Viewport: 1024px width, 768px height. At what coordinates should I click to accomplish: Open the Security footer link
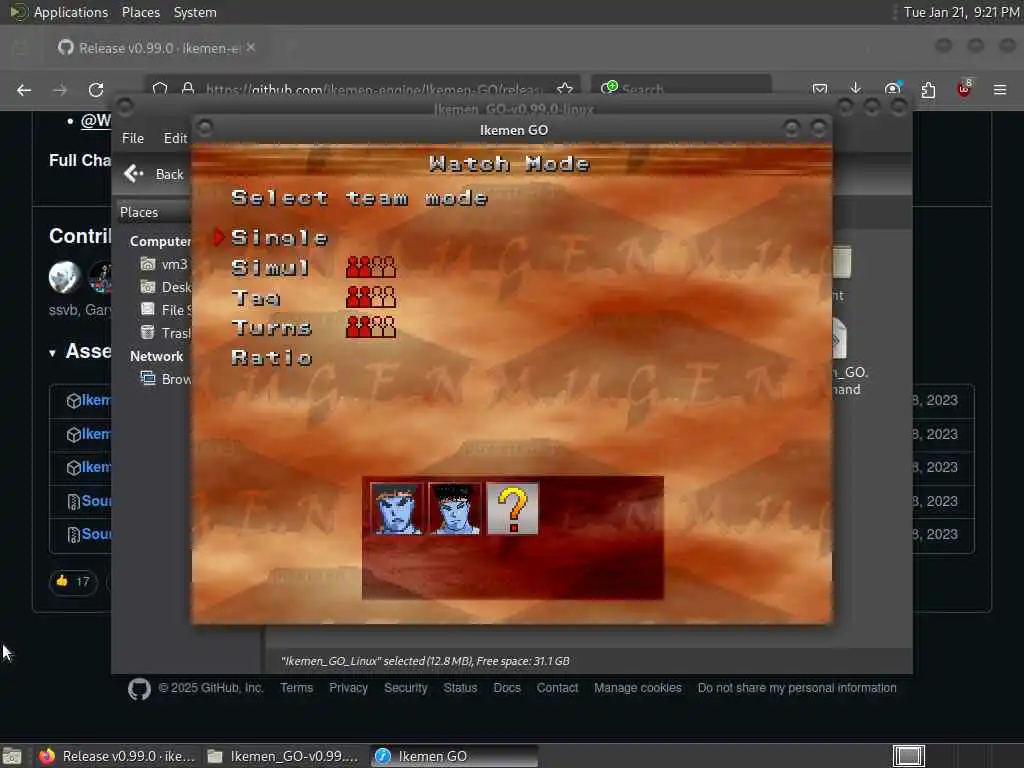[406, 688]
